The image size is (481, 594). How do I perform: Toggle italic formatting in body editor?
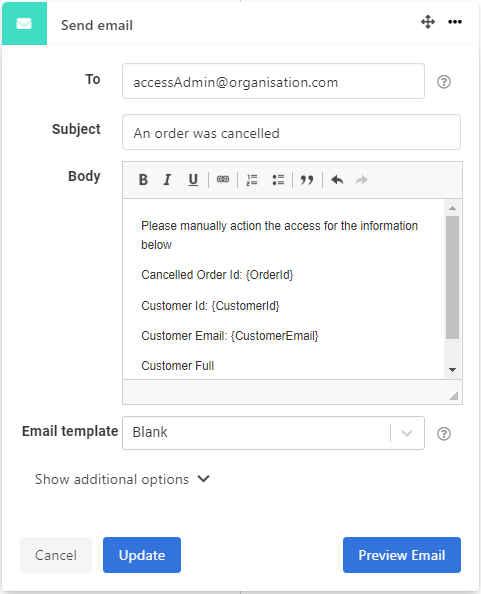click(x=167, y=180)
